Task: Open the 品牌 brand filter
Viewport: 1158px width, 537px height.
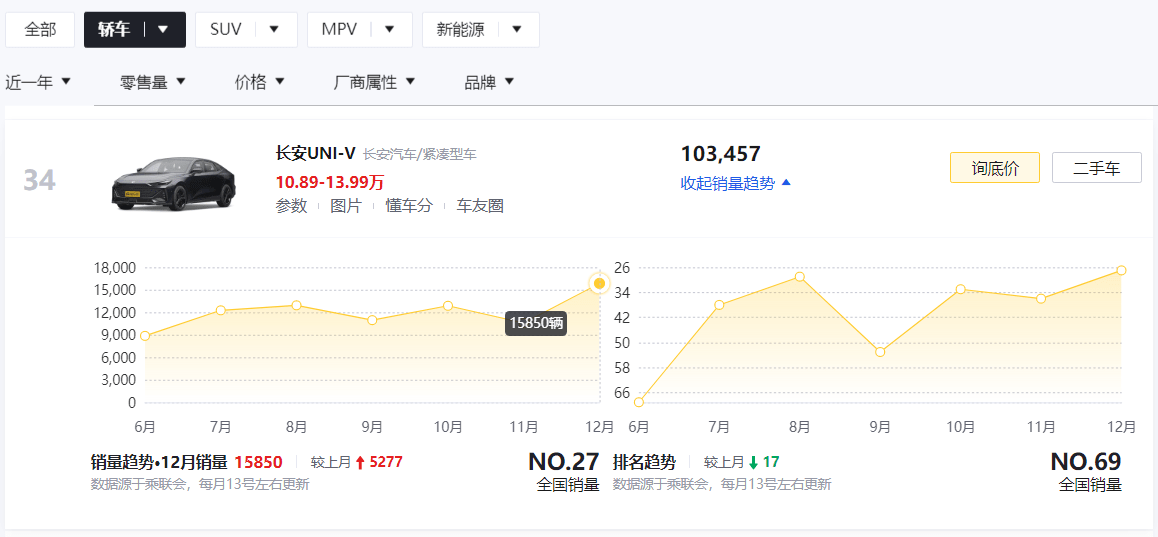Action: (489, 82)
